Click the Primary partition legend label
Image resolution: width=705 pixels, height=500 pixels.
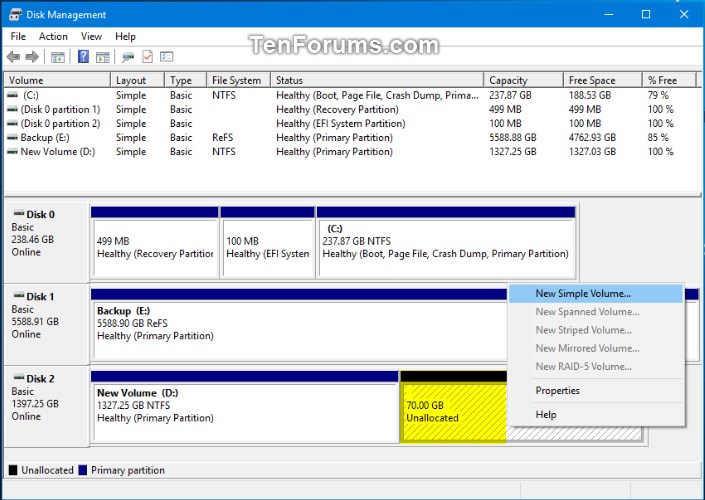(x=128, y=470)
